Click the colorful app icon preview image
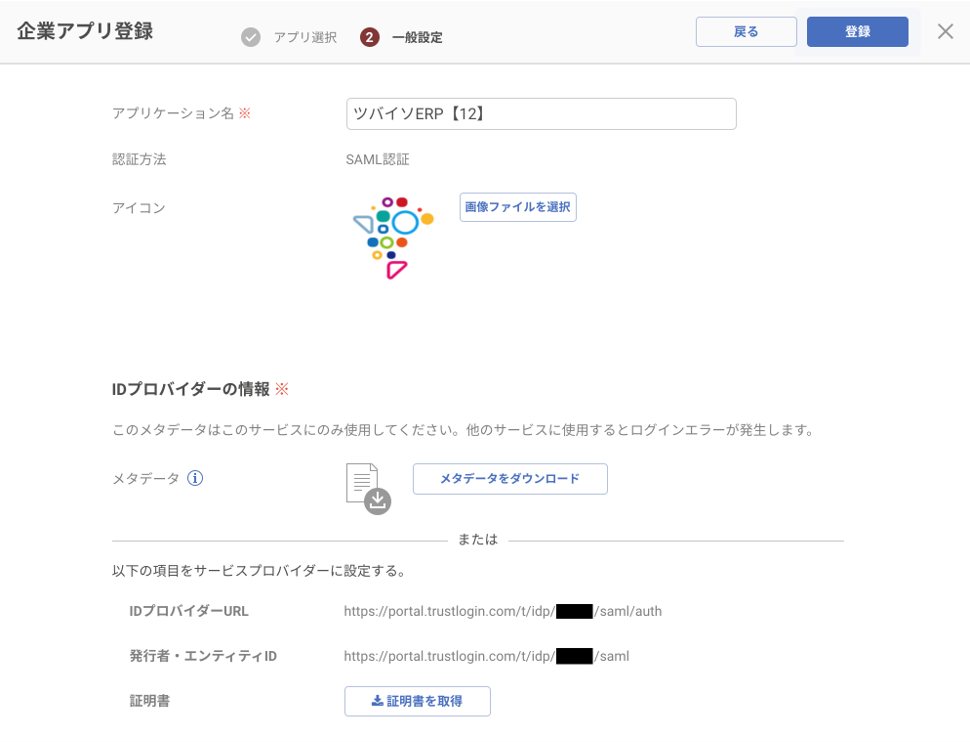Viewport: 970px width, 742px height. pos(393,237)
